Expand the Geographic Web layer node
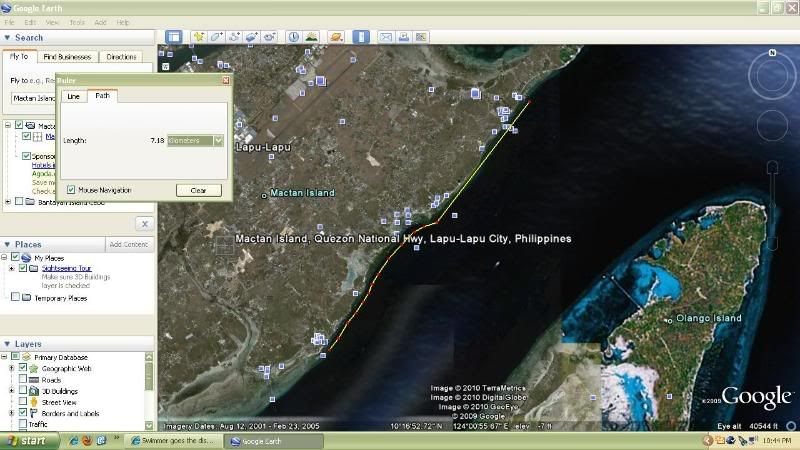This screenshot has height=450, width=800. click(12, 368)
